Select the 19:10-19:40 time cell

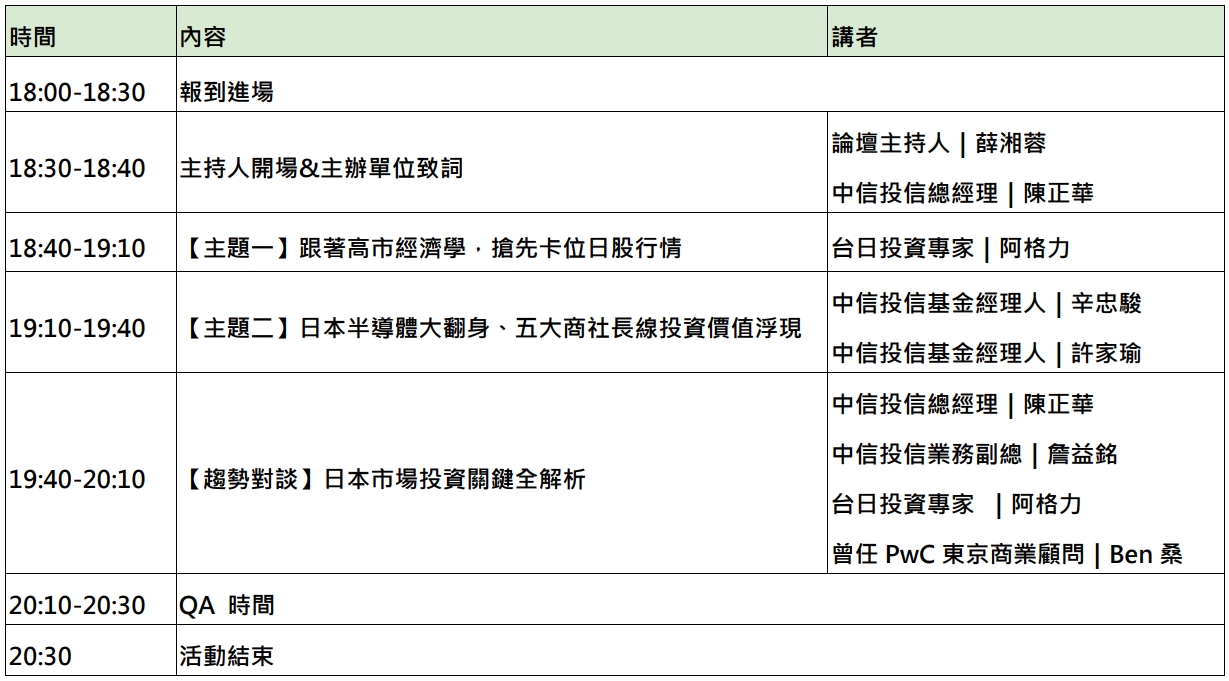(77, 328)
